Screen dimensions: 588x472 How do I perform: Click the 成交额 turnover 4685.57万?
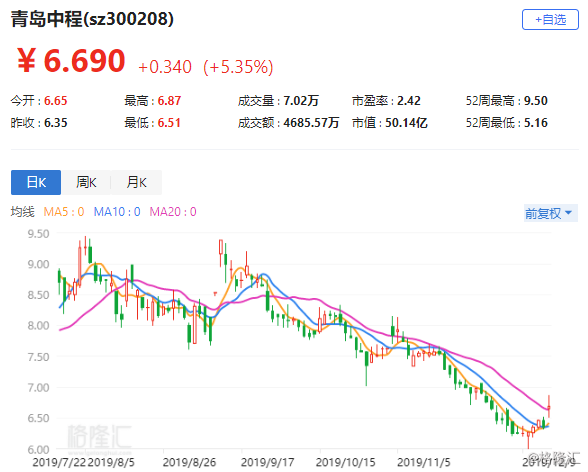tap(311, 123)
